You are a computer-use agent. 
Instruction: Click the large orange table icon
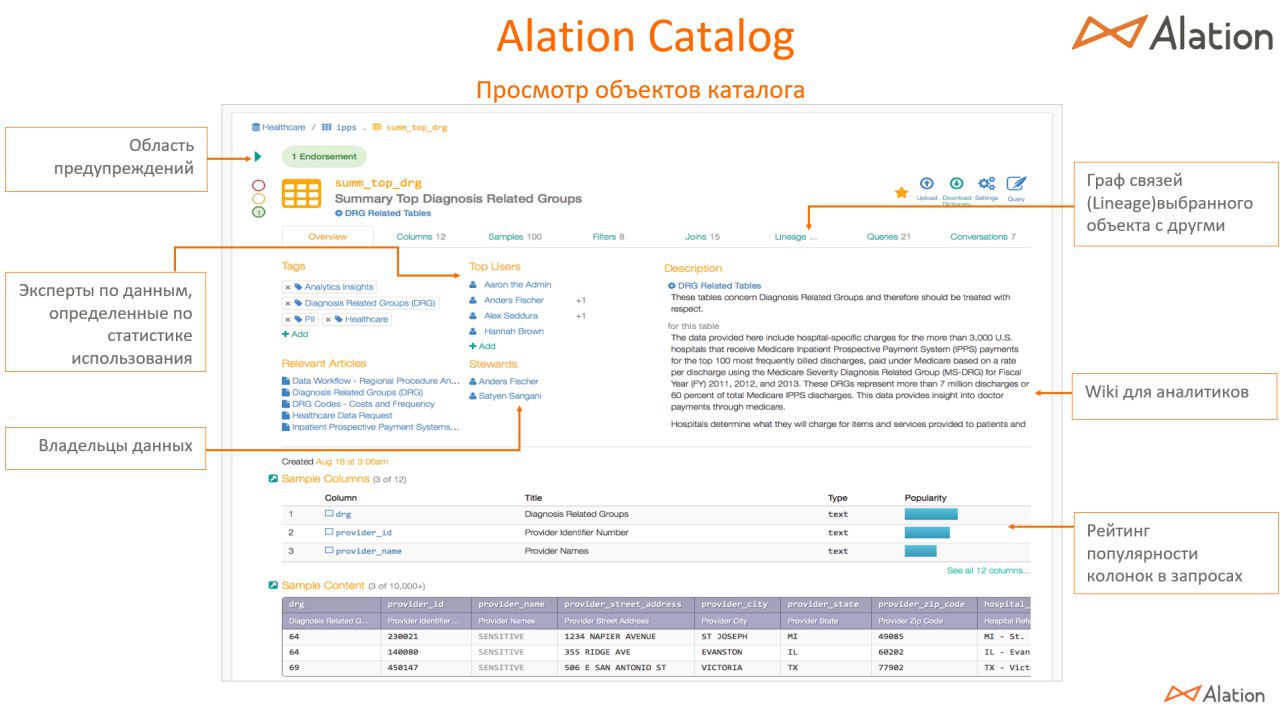(301, 194)
